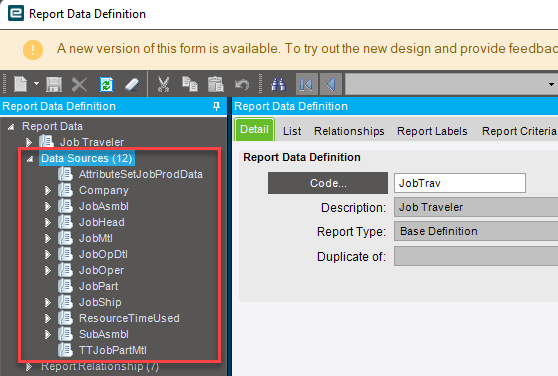Click the Code... button
This screenshot has height=376, width=558.
point(328,183)
